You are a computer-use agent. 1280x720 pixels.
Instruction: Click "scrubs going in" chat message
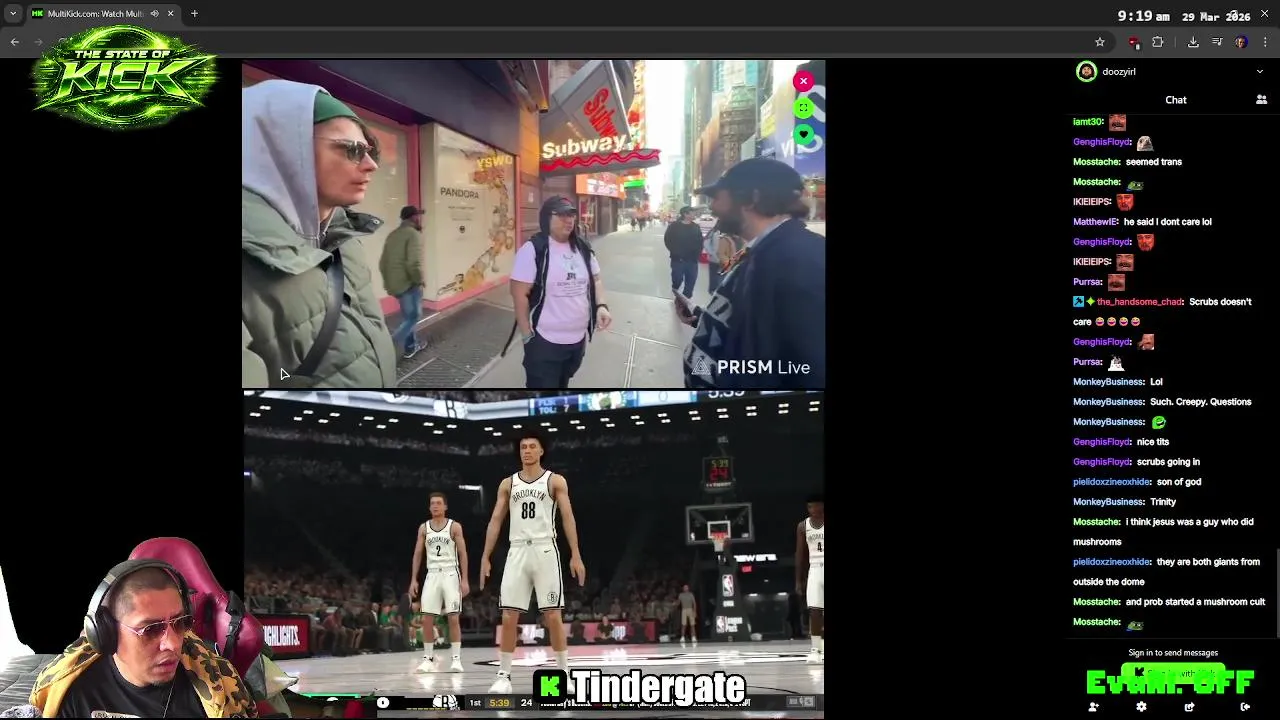1168,462
